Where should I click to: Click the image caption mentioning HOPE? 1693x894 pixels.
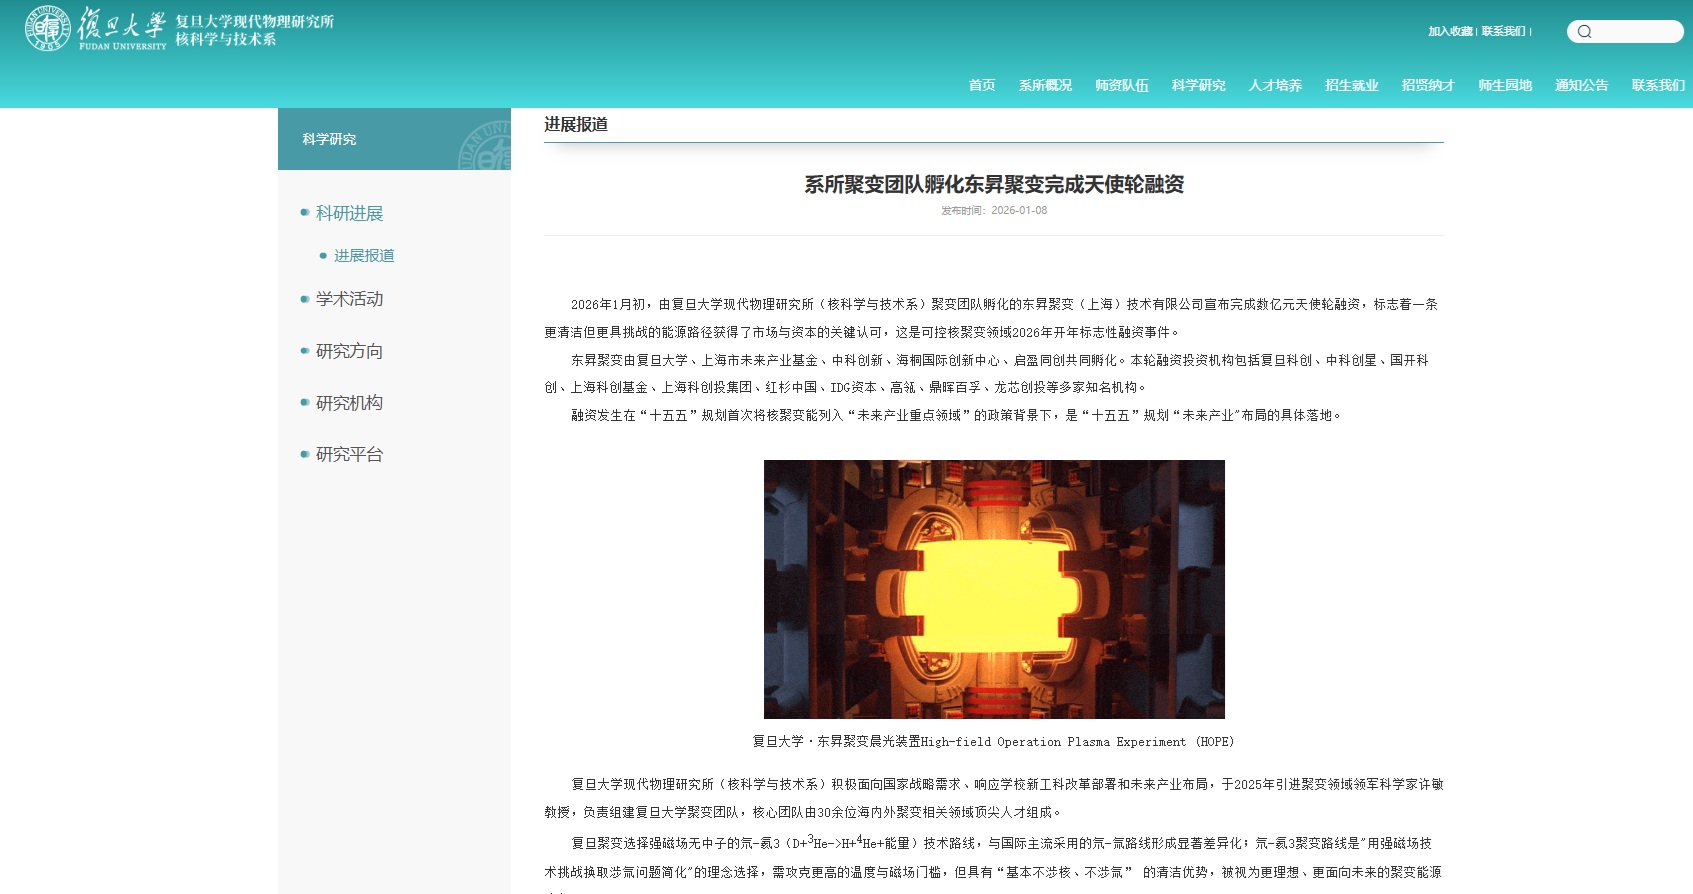point(994,742)
